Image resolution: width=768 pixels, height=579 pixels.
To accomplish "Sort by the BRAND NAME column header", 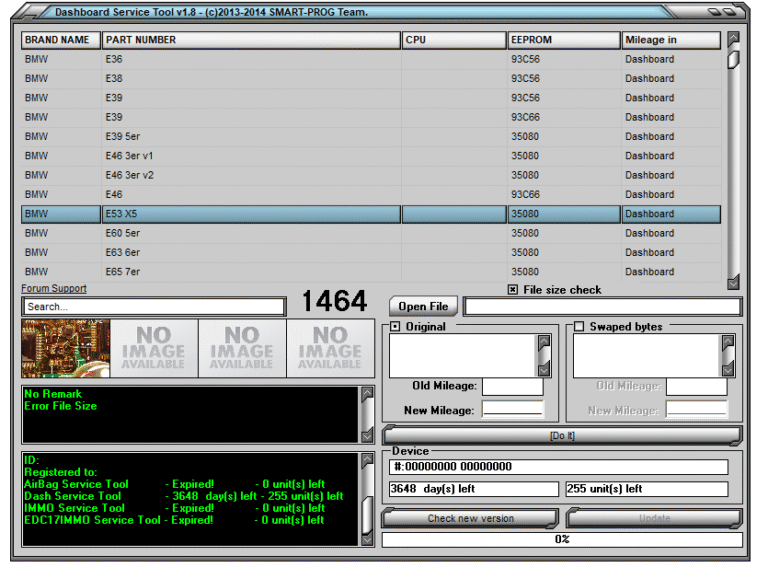I will coord(61,40).
